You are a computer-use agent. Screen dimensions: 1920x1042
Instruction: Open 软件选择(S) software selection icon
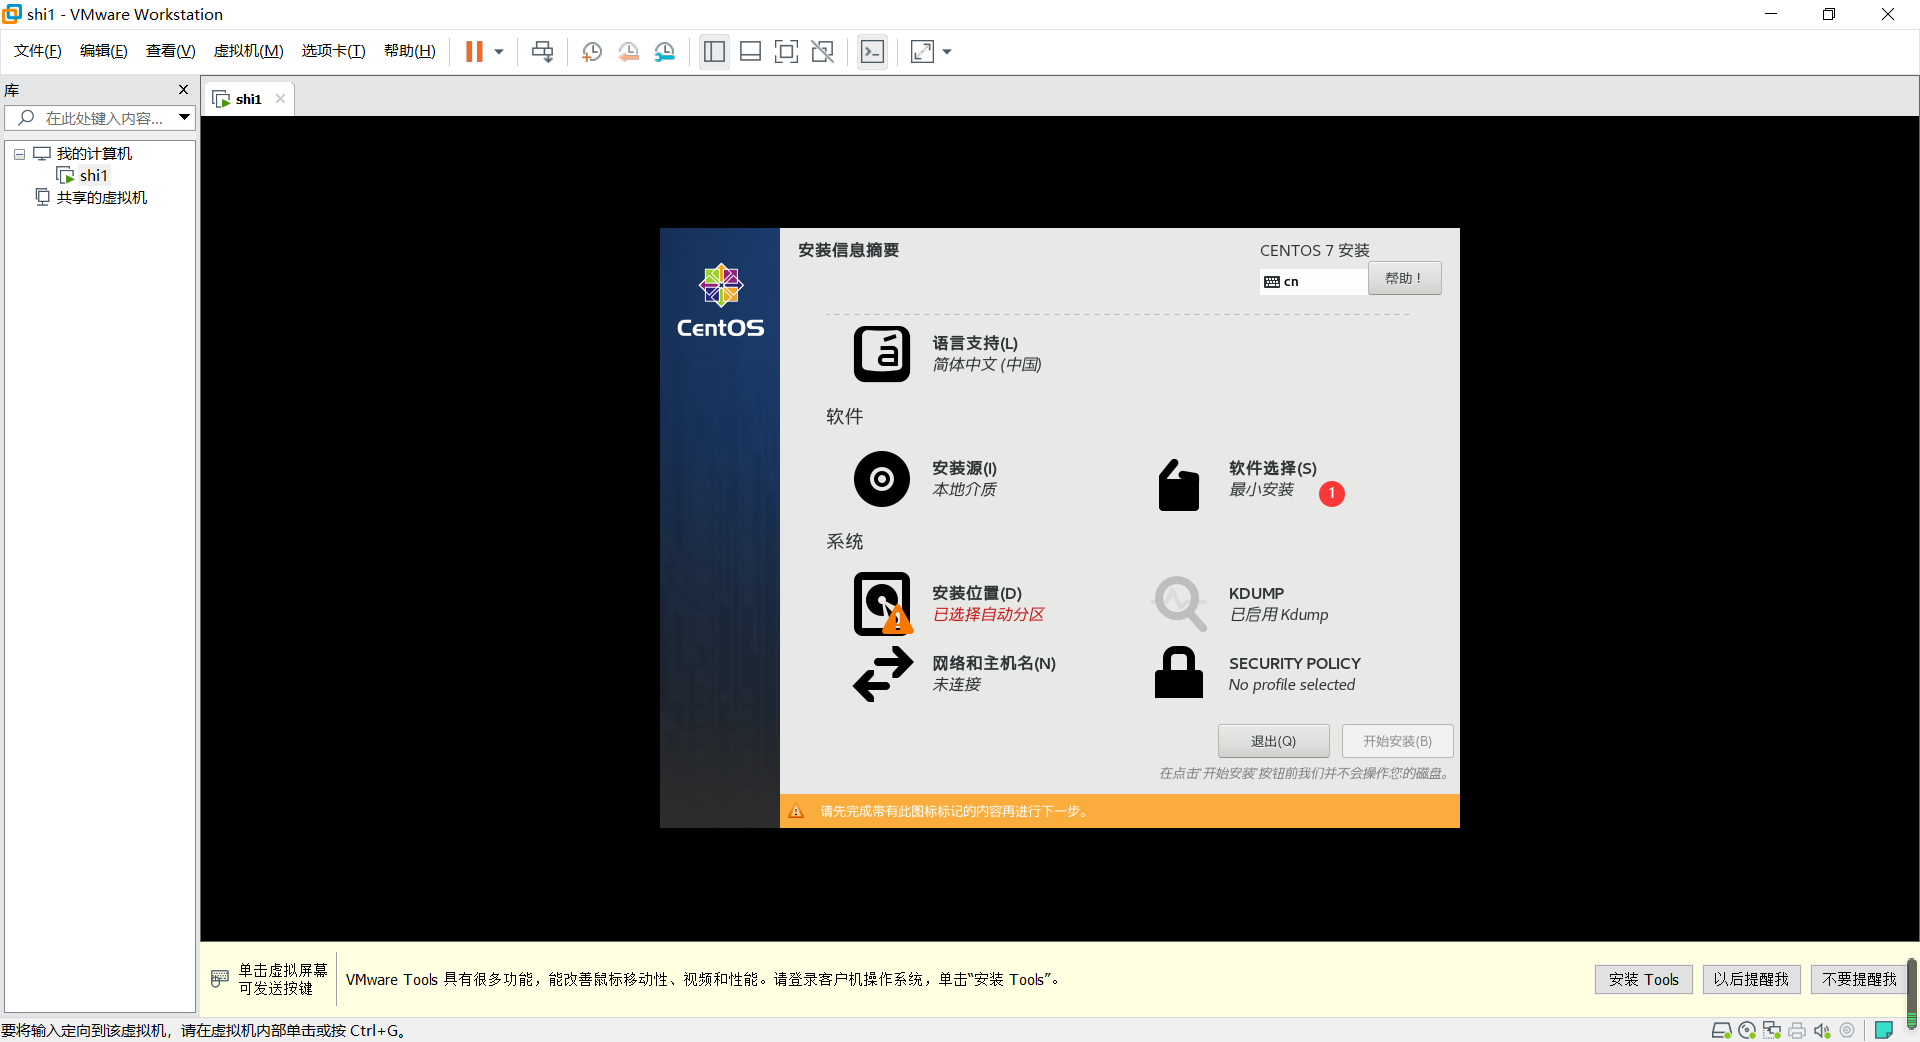1179,485
